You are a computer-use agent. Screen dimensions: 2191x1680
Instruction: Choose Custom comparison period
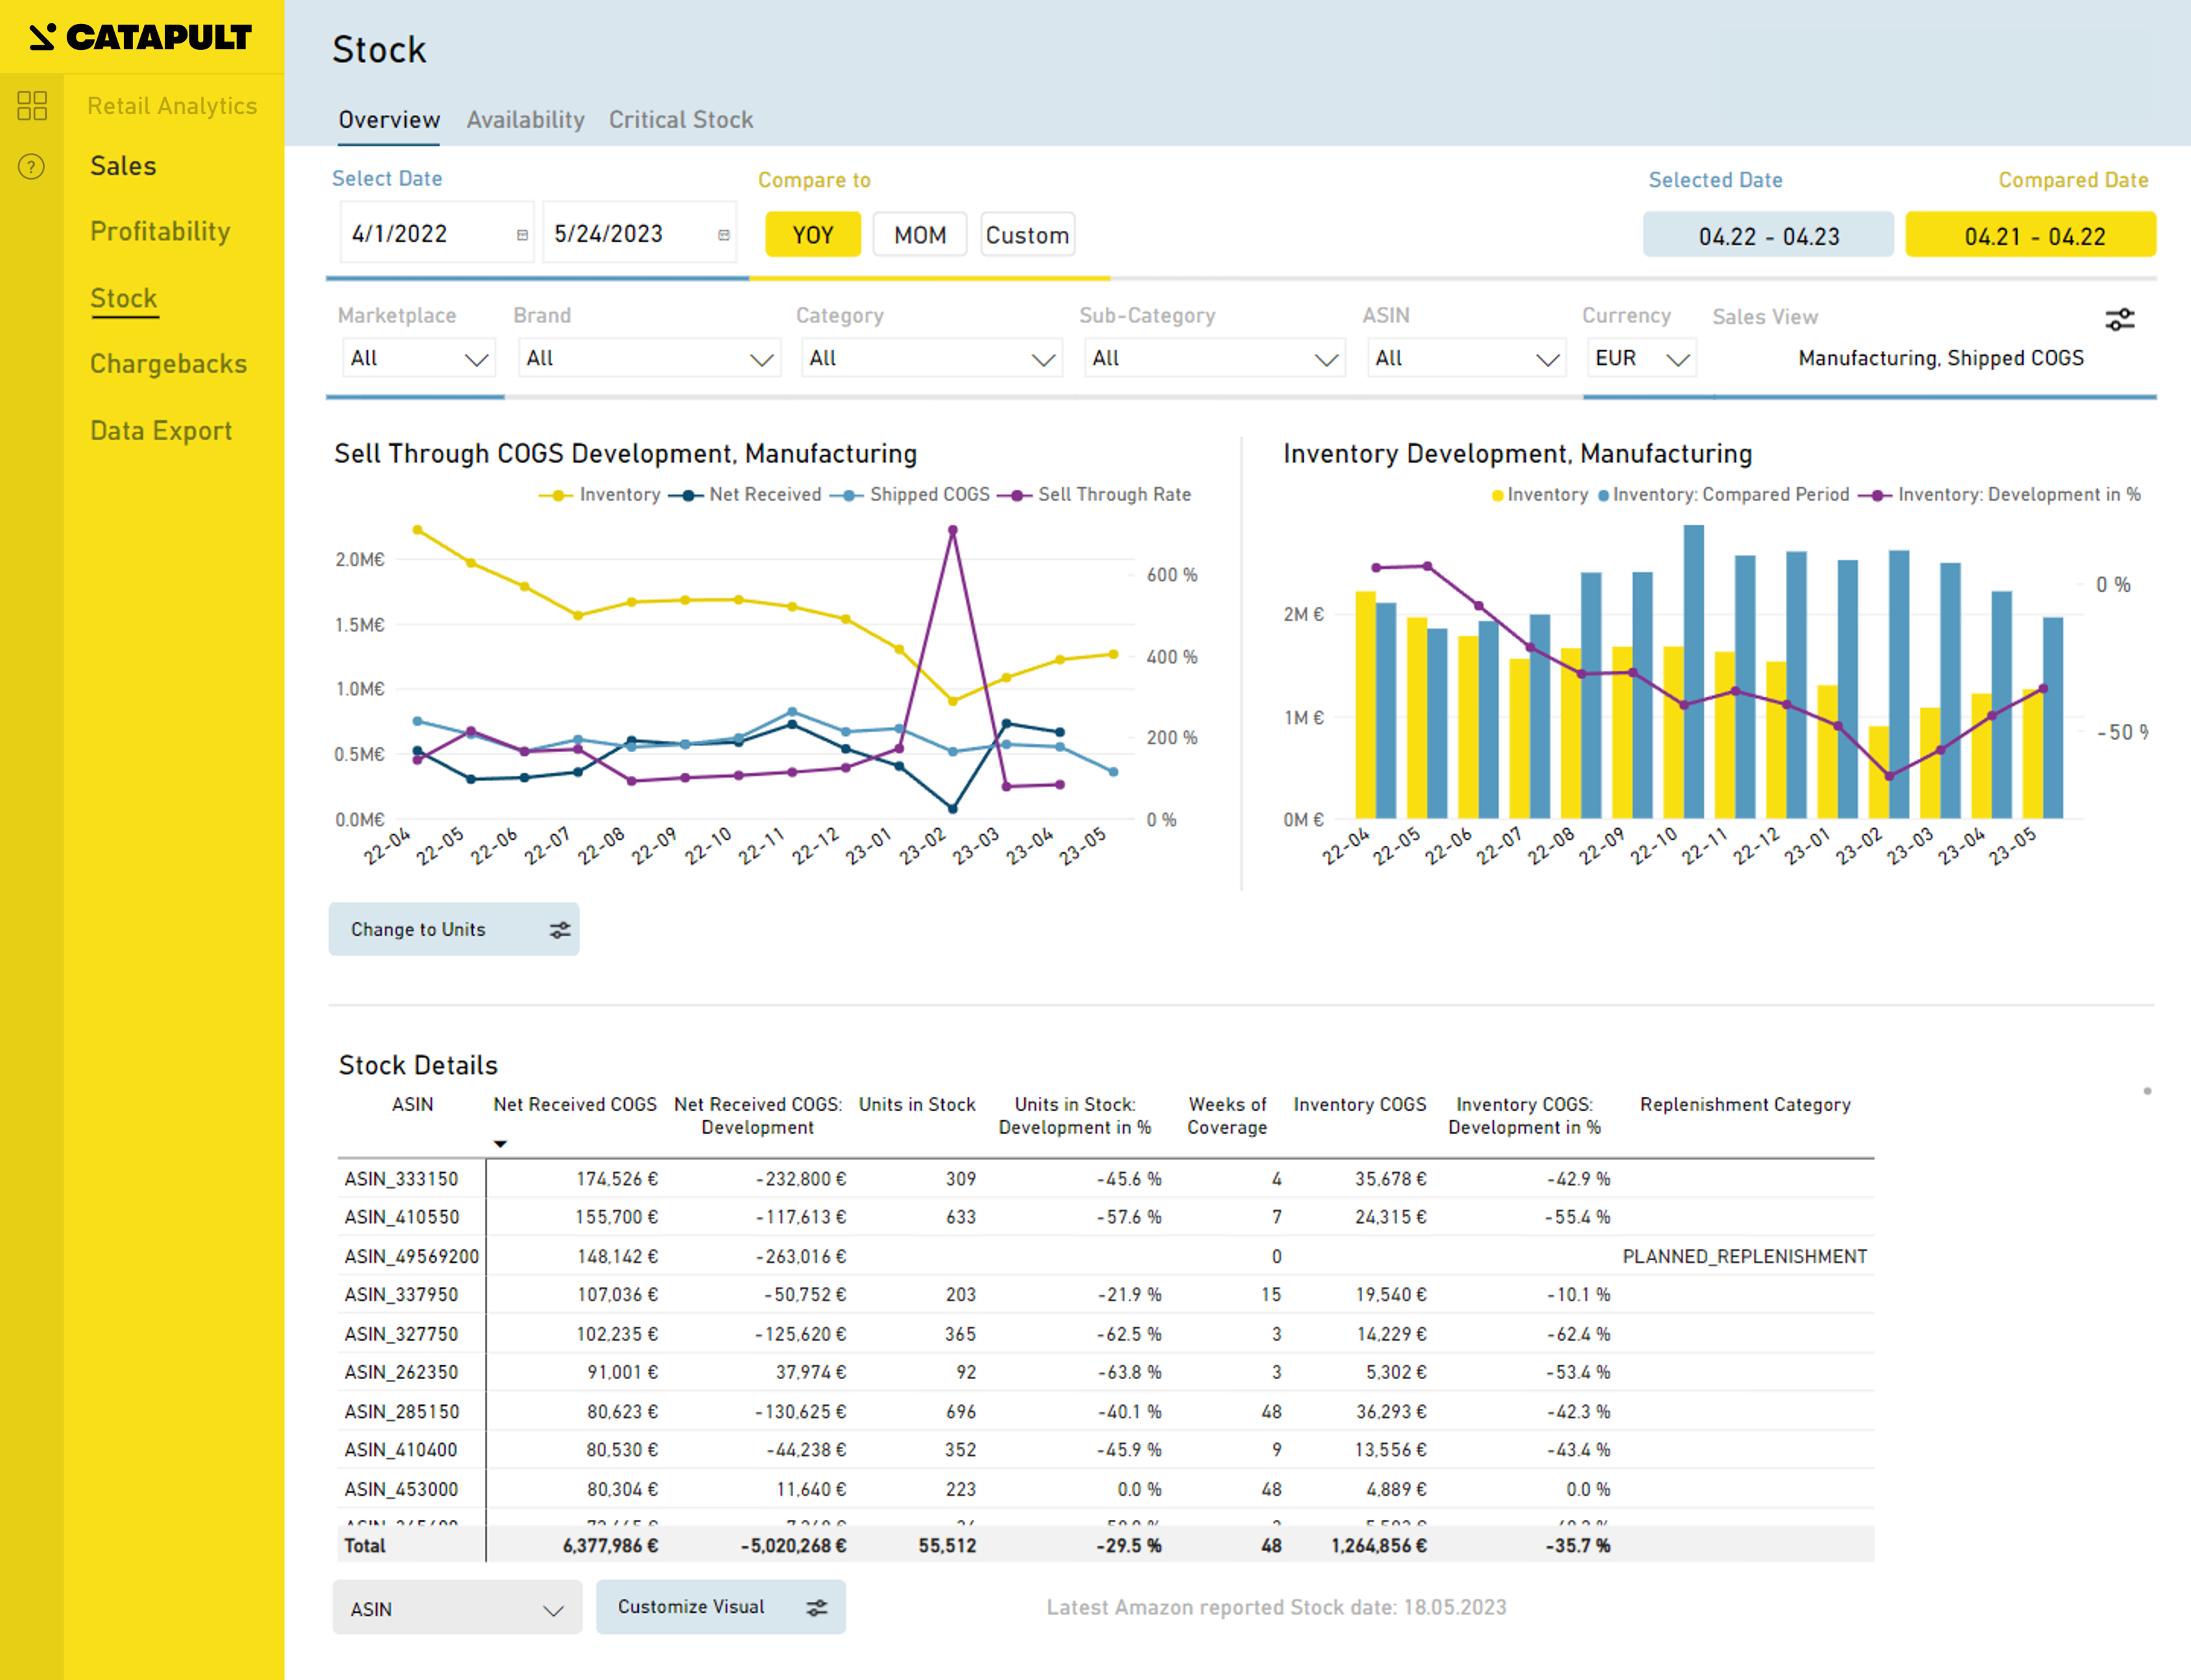click(1027, 235)
